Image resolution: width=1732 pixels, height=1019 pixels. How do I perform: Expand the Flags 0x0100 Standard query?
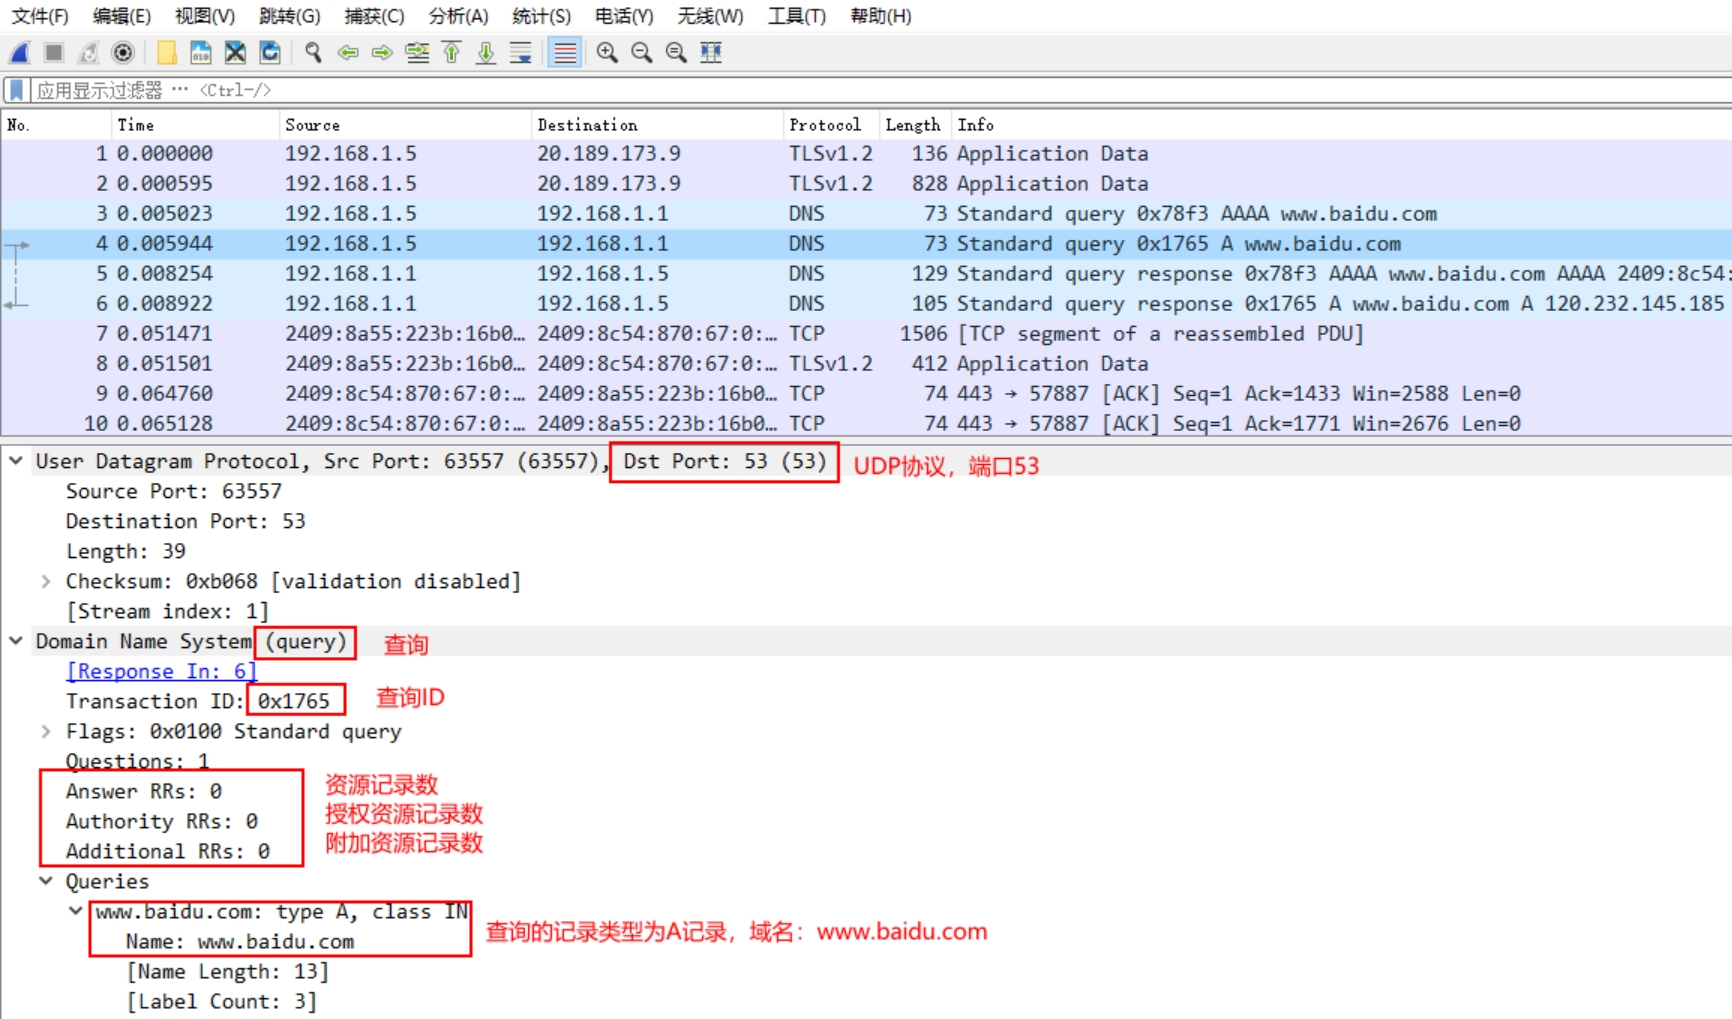[x=46, y=731]
